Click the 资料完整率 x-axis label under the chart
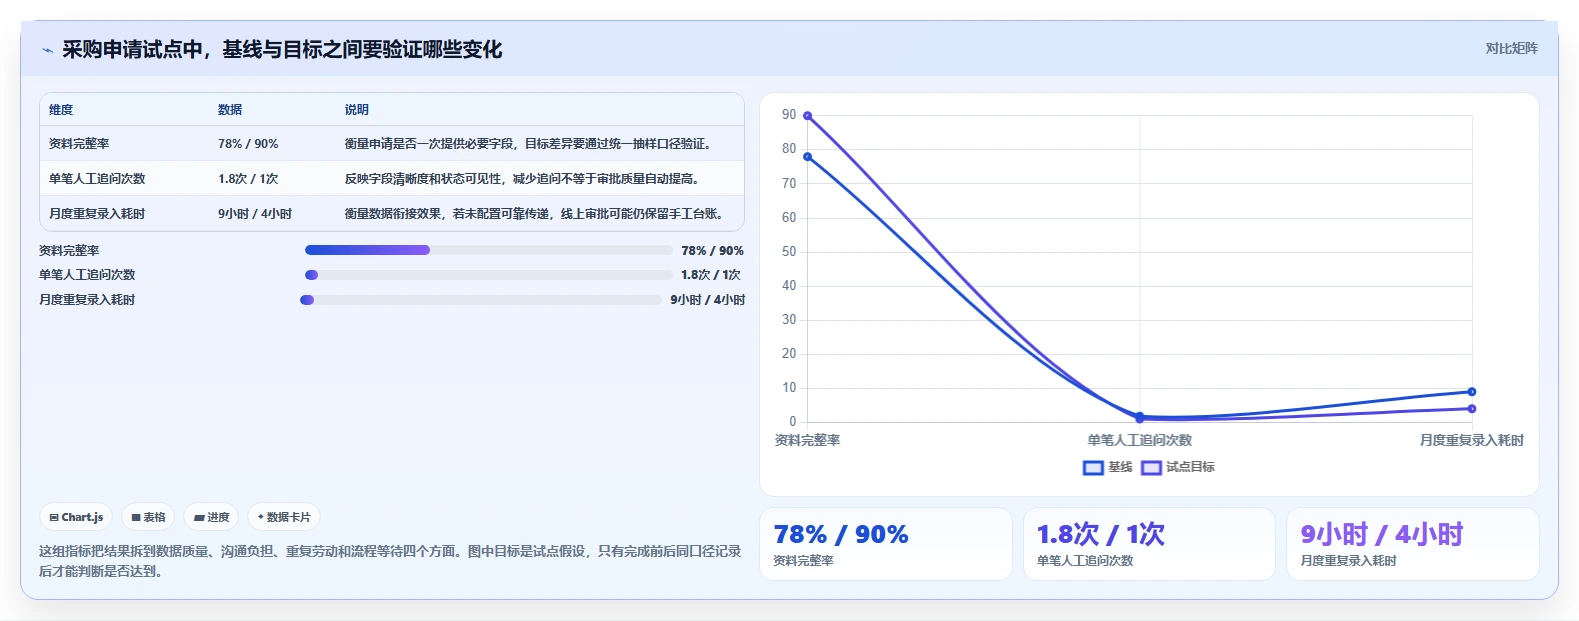 808,440
